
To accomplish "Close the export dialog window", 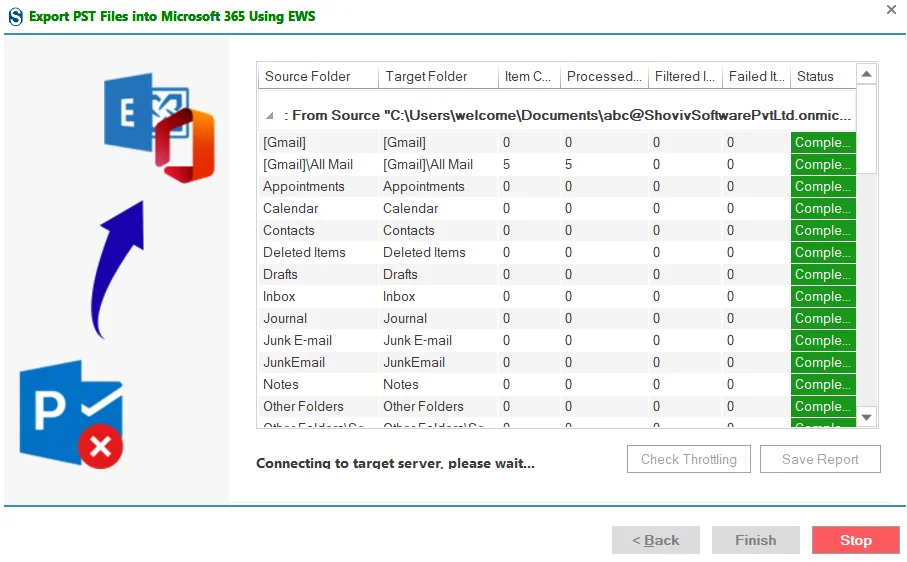I will pyautogui.click(x=891, y=9).
